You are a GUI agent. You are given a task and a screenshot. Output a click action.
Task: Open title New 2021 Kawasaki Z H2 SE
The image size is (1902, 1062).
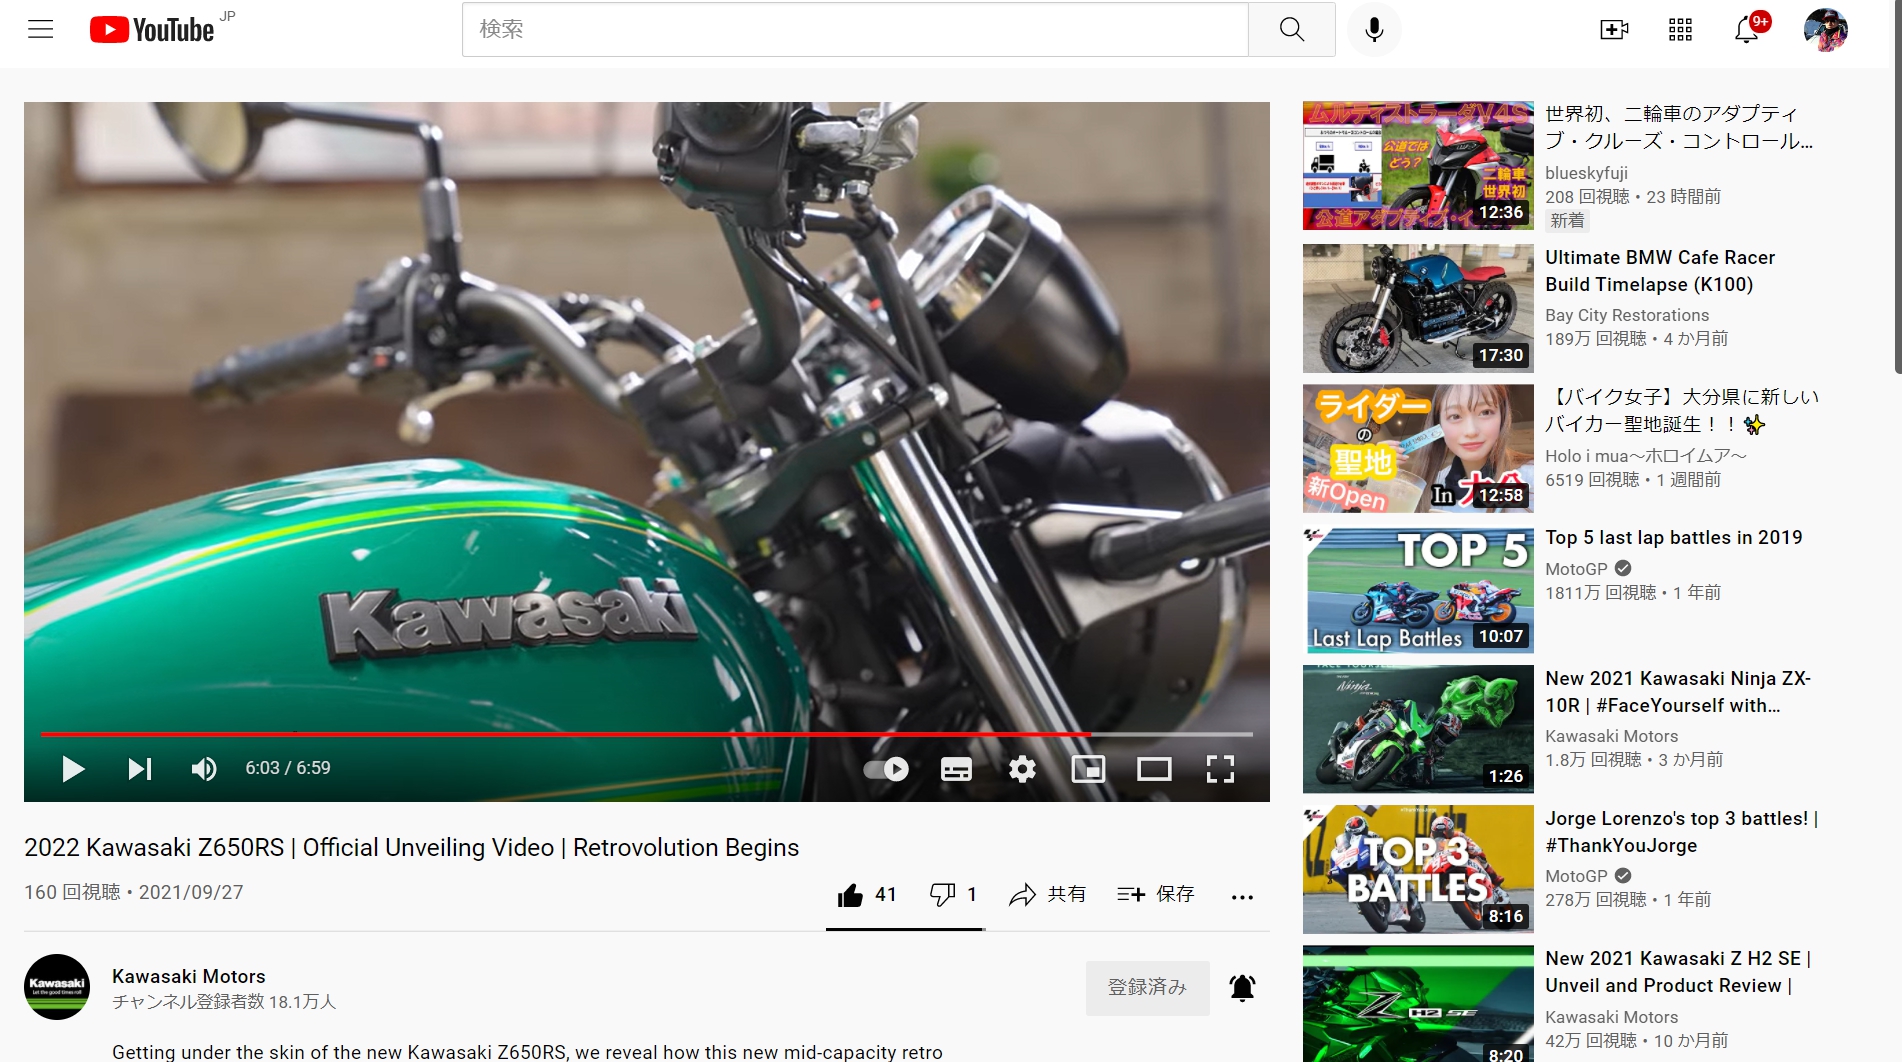(1678, 972)
